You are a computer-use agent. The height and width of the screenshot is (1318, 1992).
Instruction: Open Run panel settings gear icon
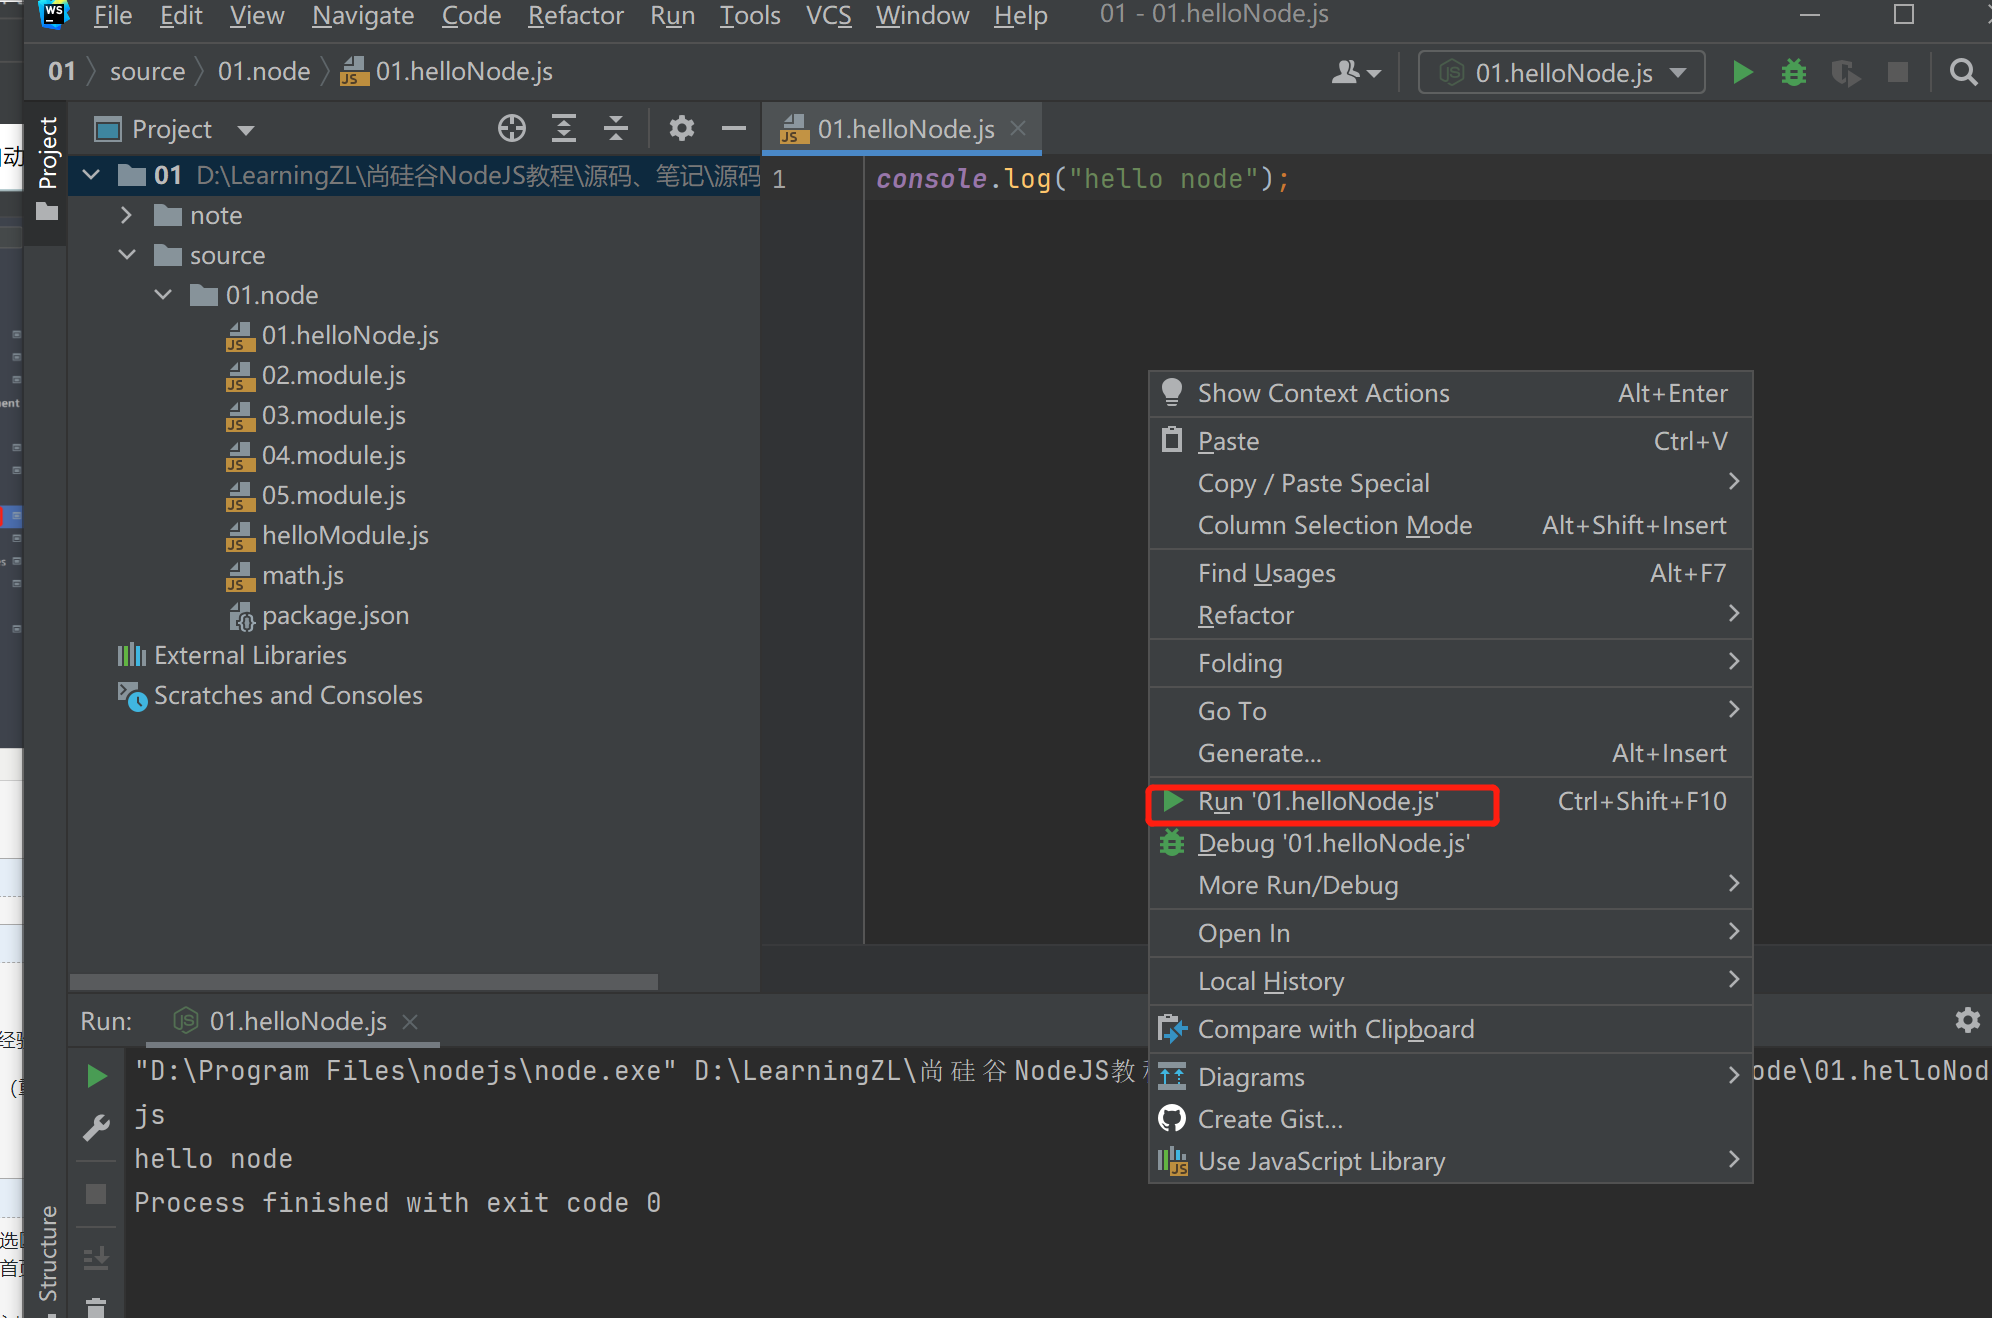[1967, 1020]
